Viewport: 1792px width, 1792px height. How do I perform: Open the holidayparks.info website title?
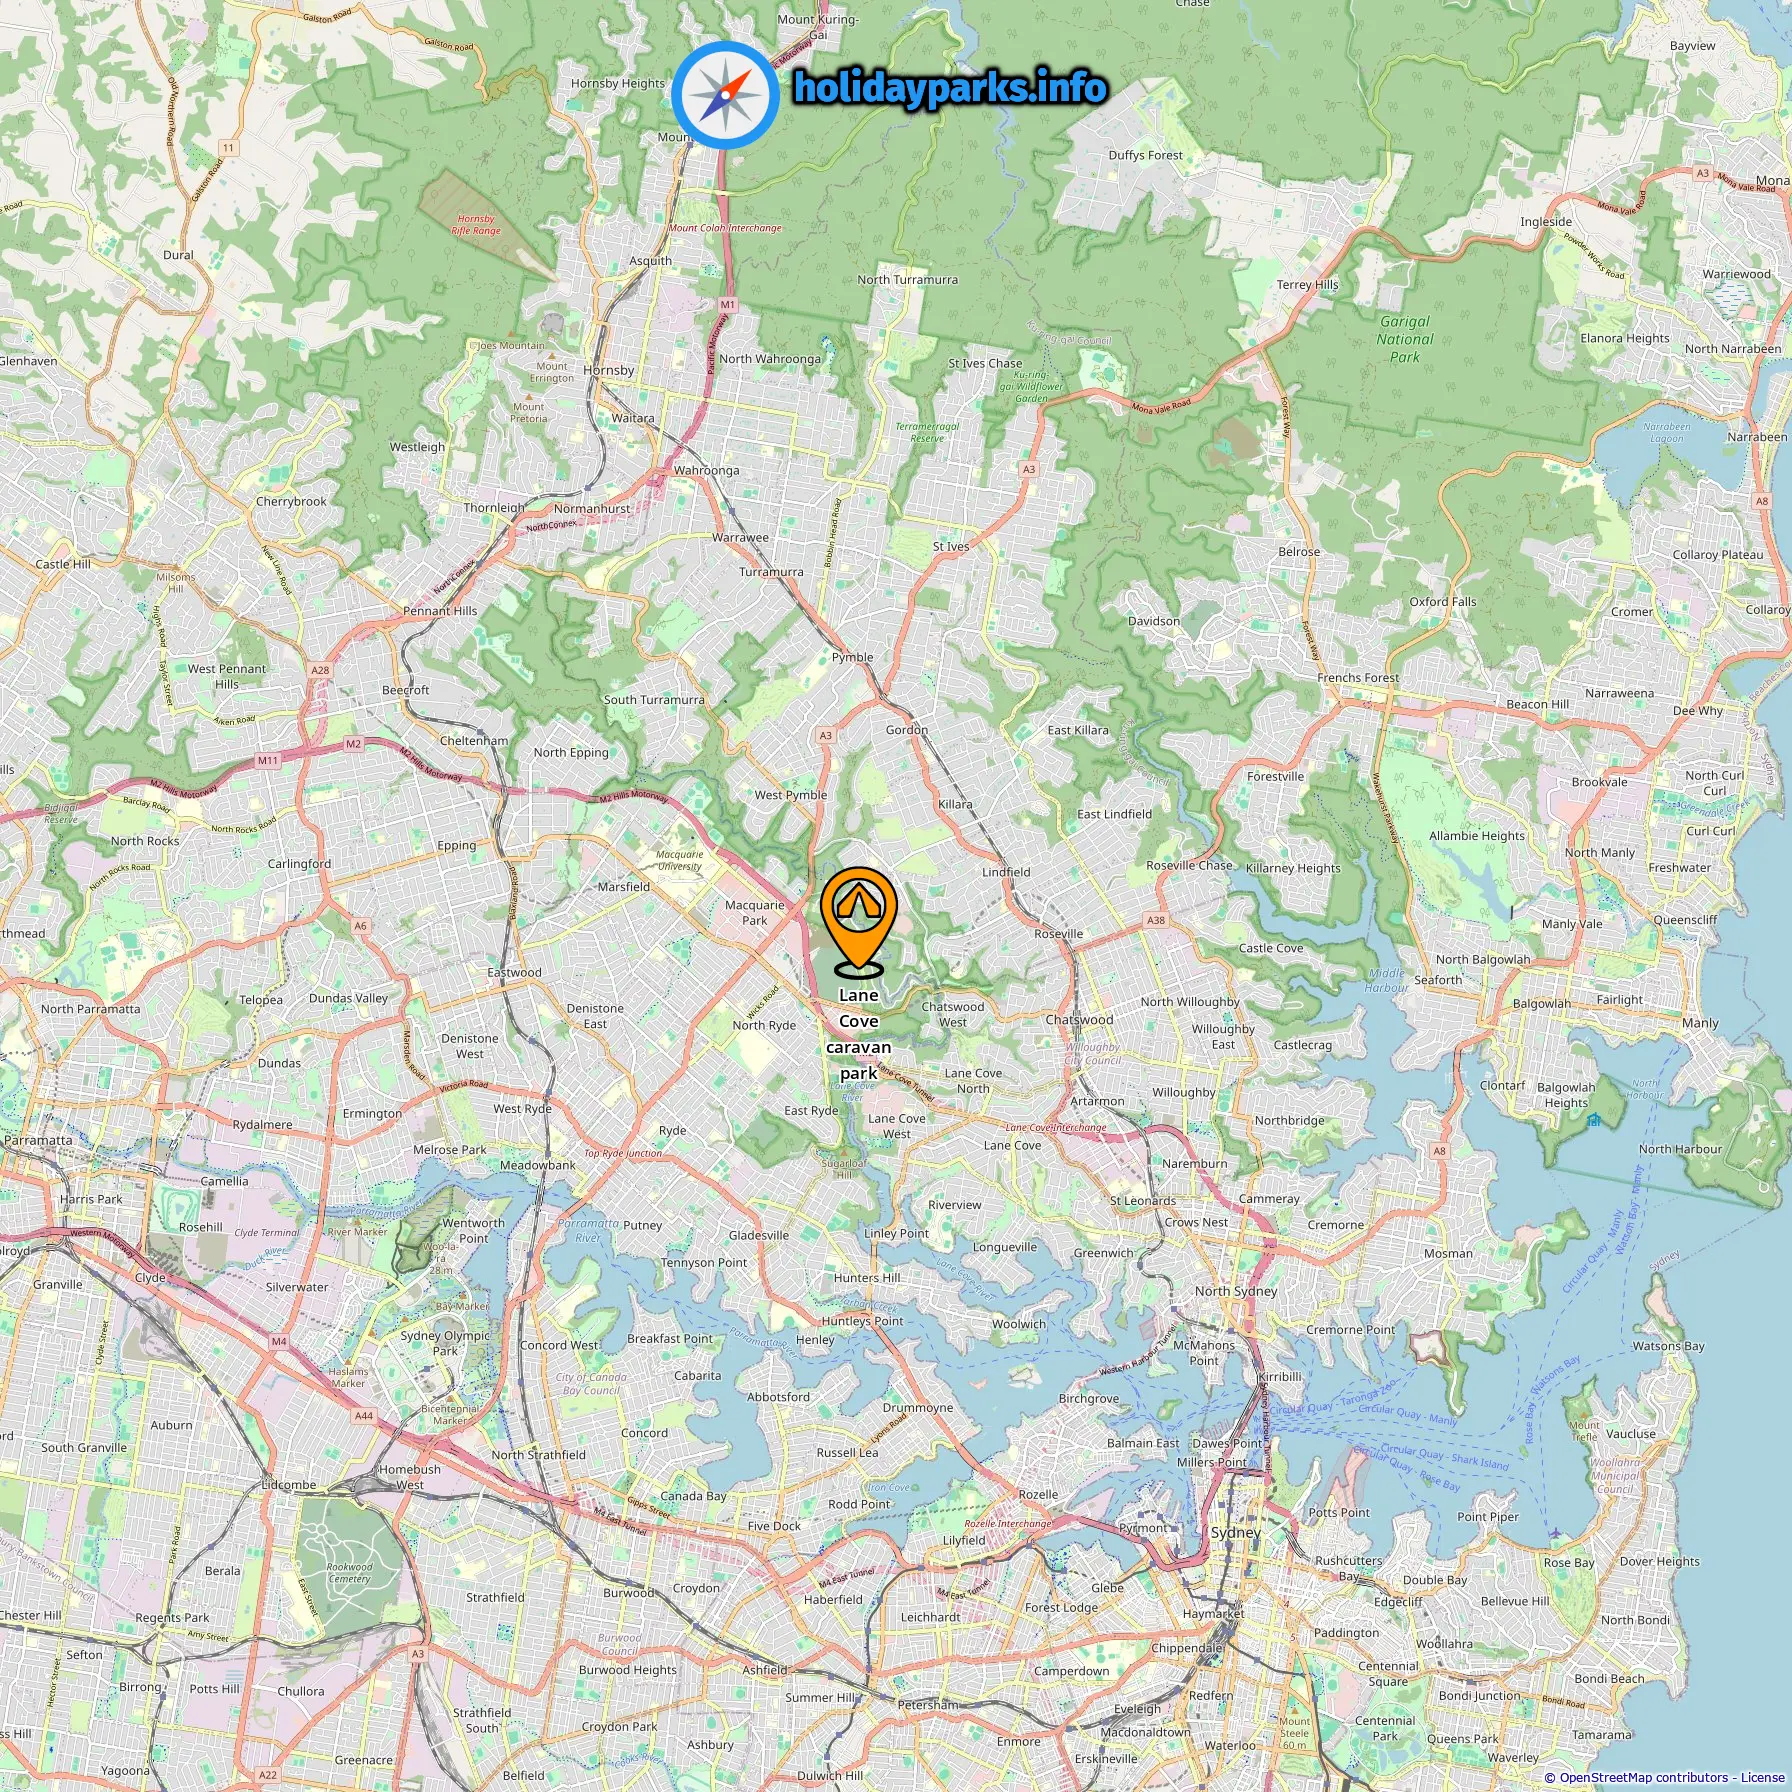coord(950,88)
